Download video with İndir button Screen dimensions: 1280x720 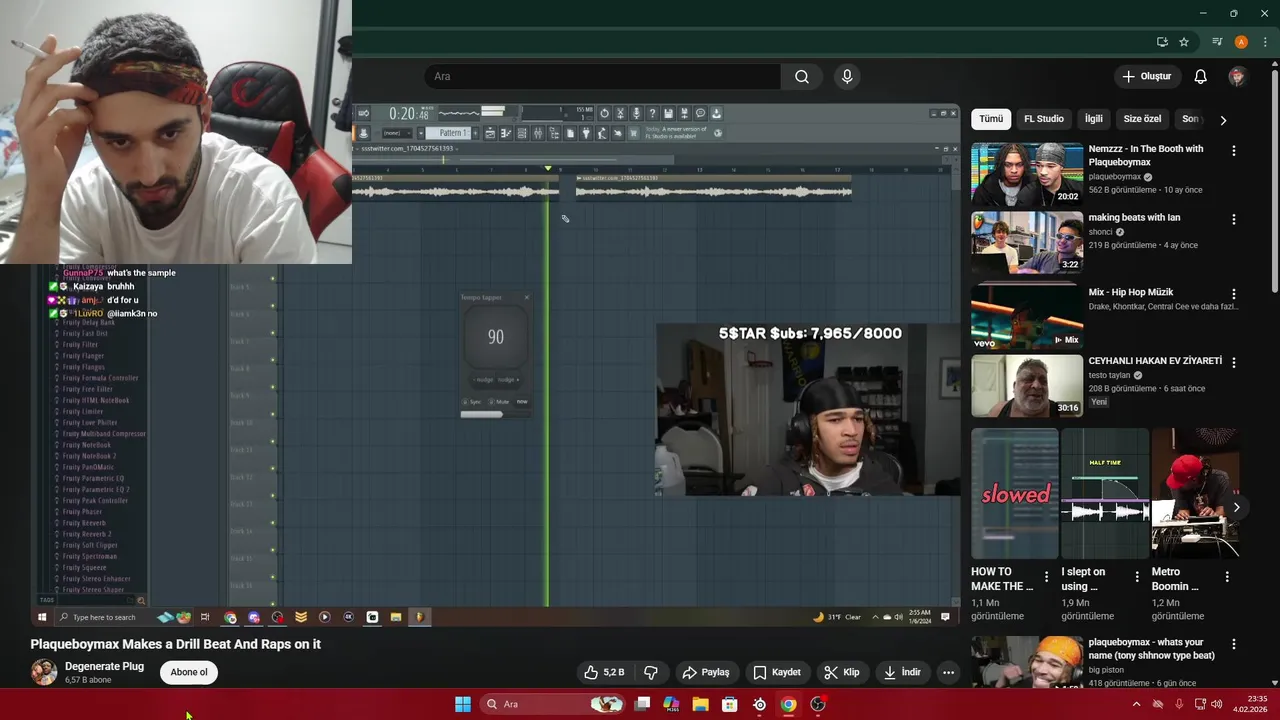902,672
